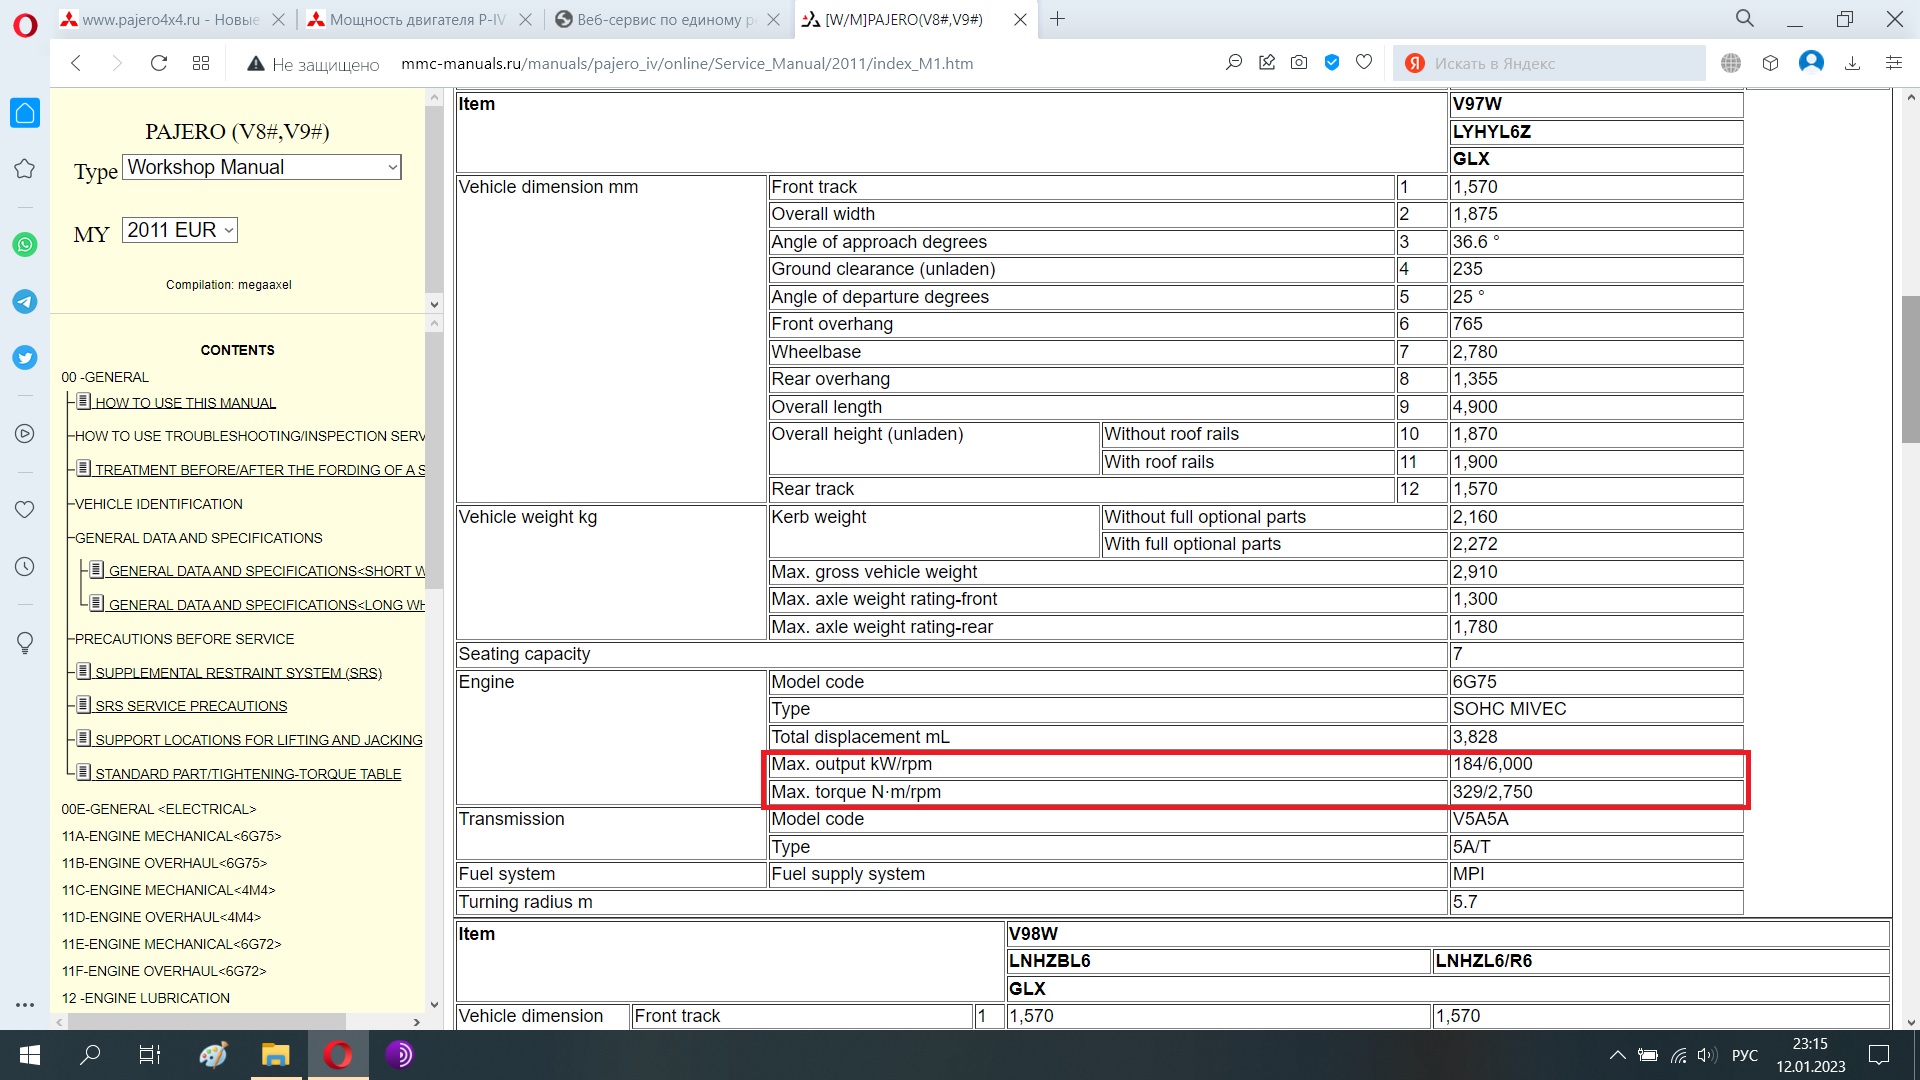Screen dimensions: 1920x1080
Task: Take a page snapshot with camera icon
Action: click(x=1299, y=63)
